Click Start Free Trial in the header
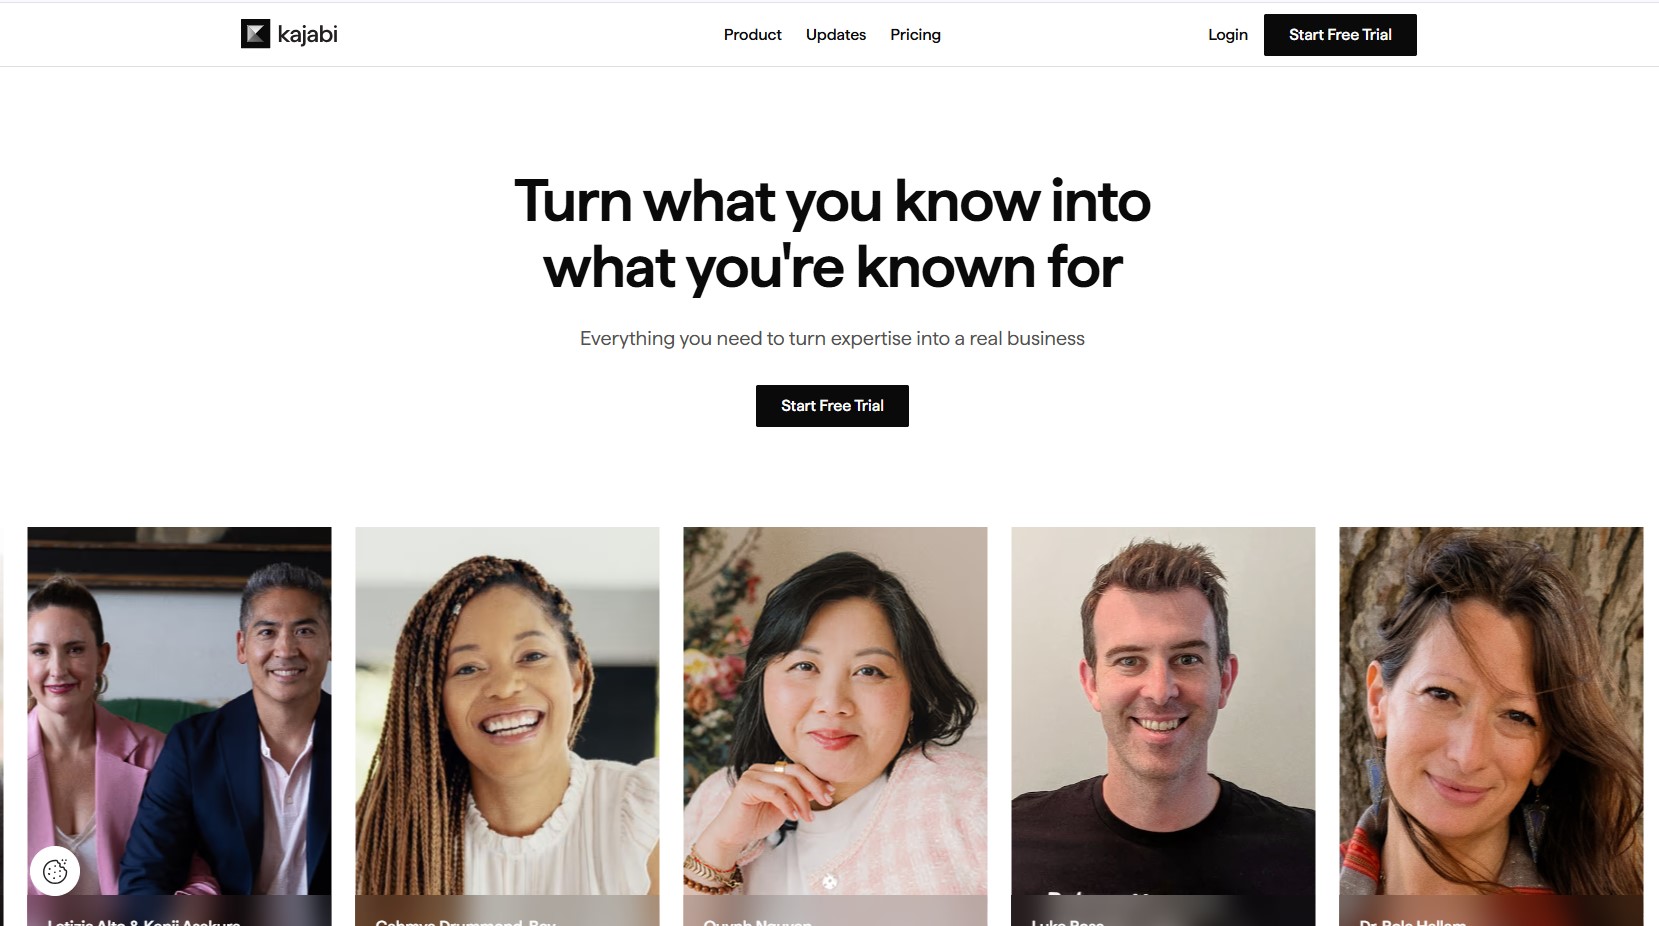 (x=1340, y=35)
